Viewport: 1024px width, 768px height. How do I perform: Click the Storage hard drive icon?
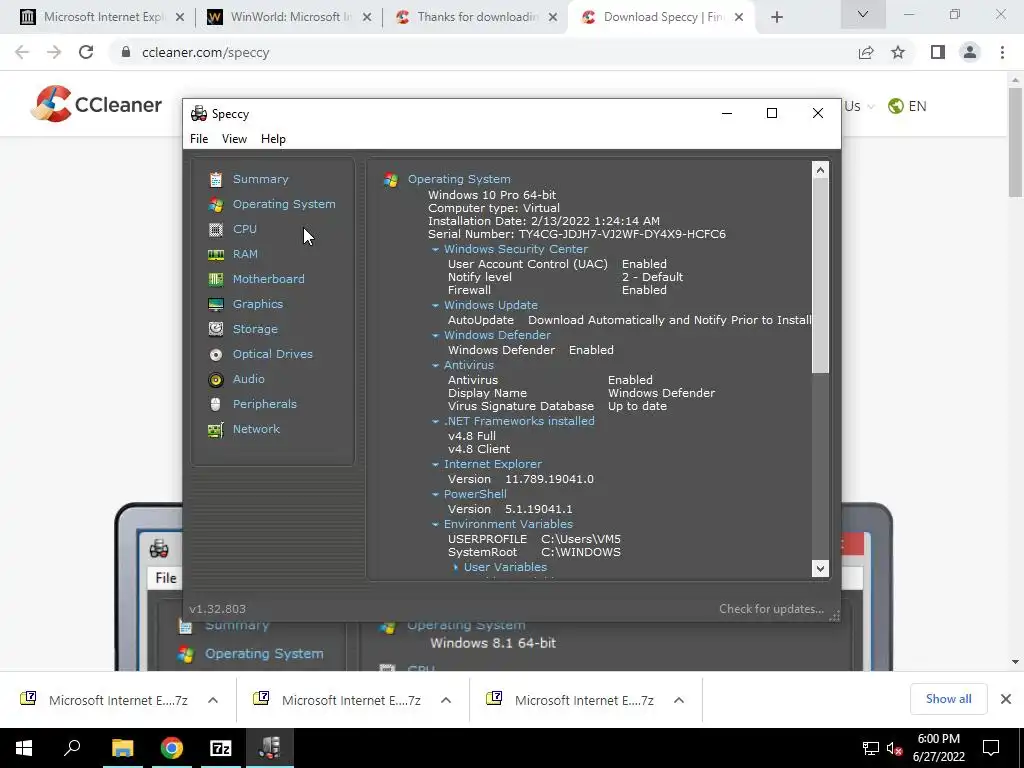[216, 329]
